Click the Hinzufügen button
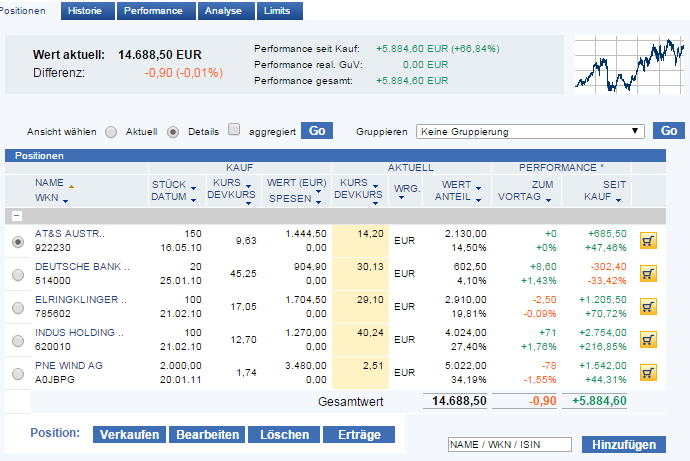 624,445
